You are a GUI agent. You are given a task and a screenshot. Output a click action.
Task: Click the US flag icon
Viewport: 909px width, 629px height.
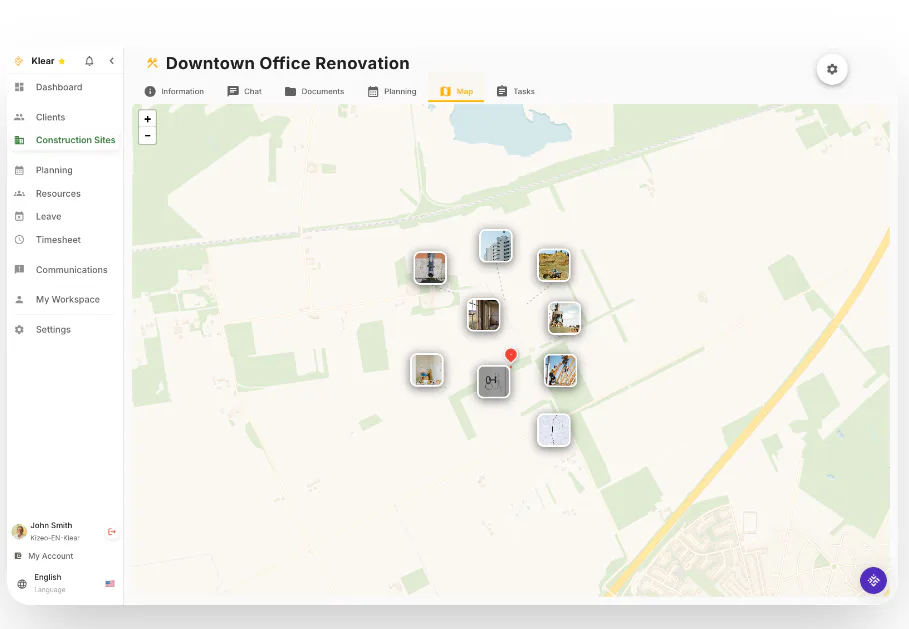pos(110,584)
